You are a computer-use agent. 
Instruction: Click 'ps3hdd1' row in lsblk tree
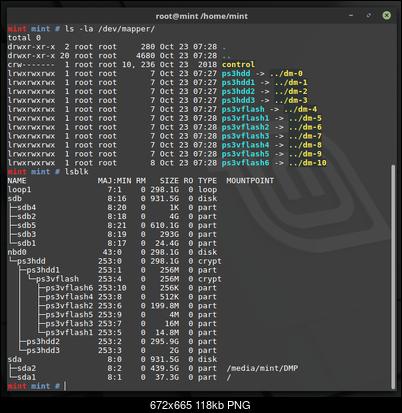(43, 270)
